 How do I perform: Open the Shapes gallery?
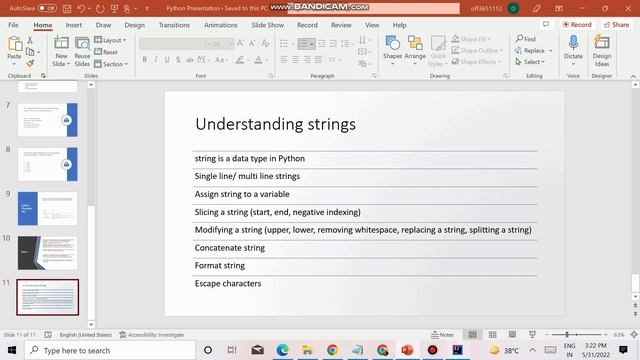(392, 50)
